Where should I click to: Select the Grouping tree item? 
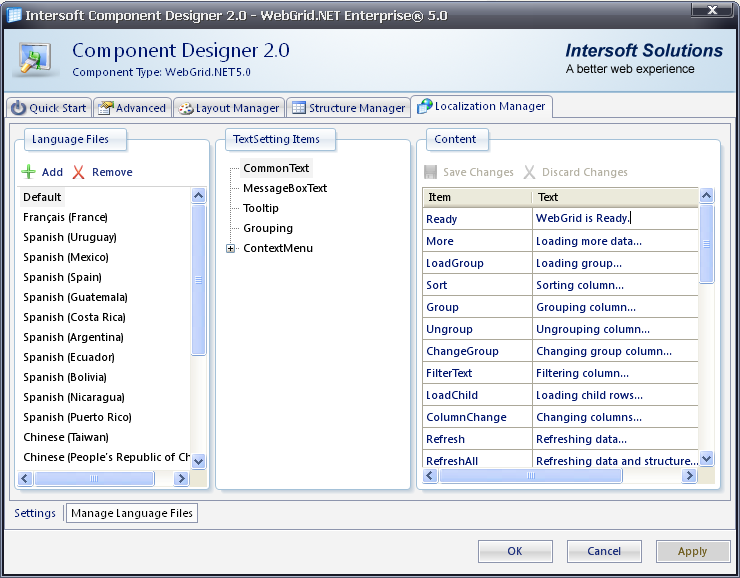[268, 228]
